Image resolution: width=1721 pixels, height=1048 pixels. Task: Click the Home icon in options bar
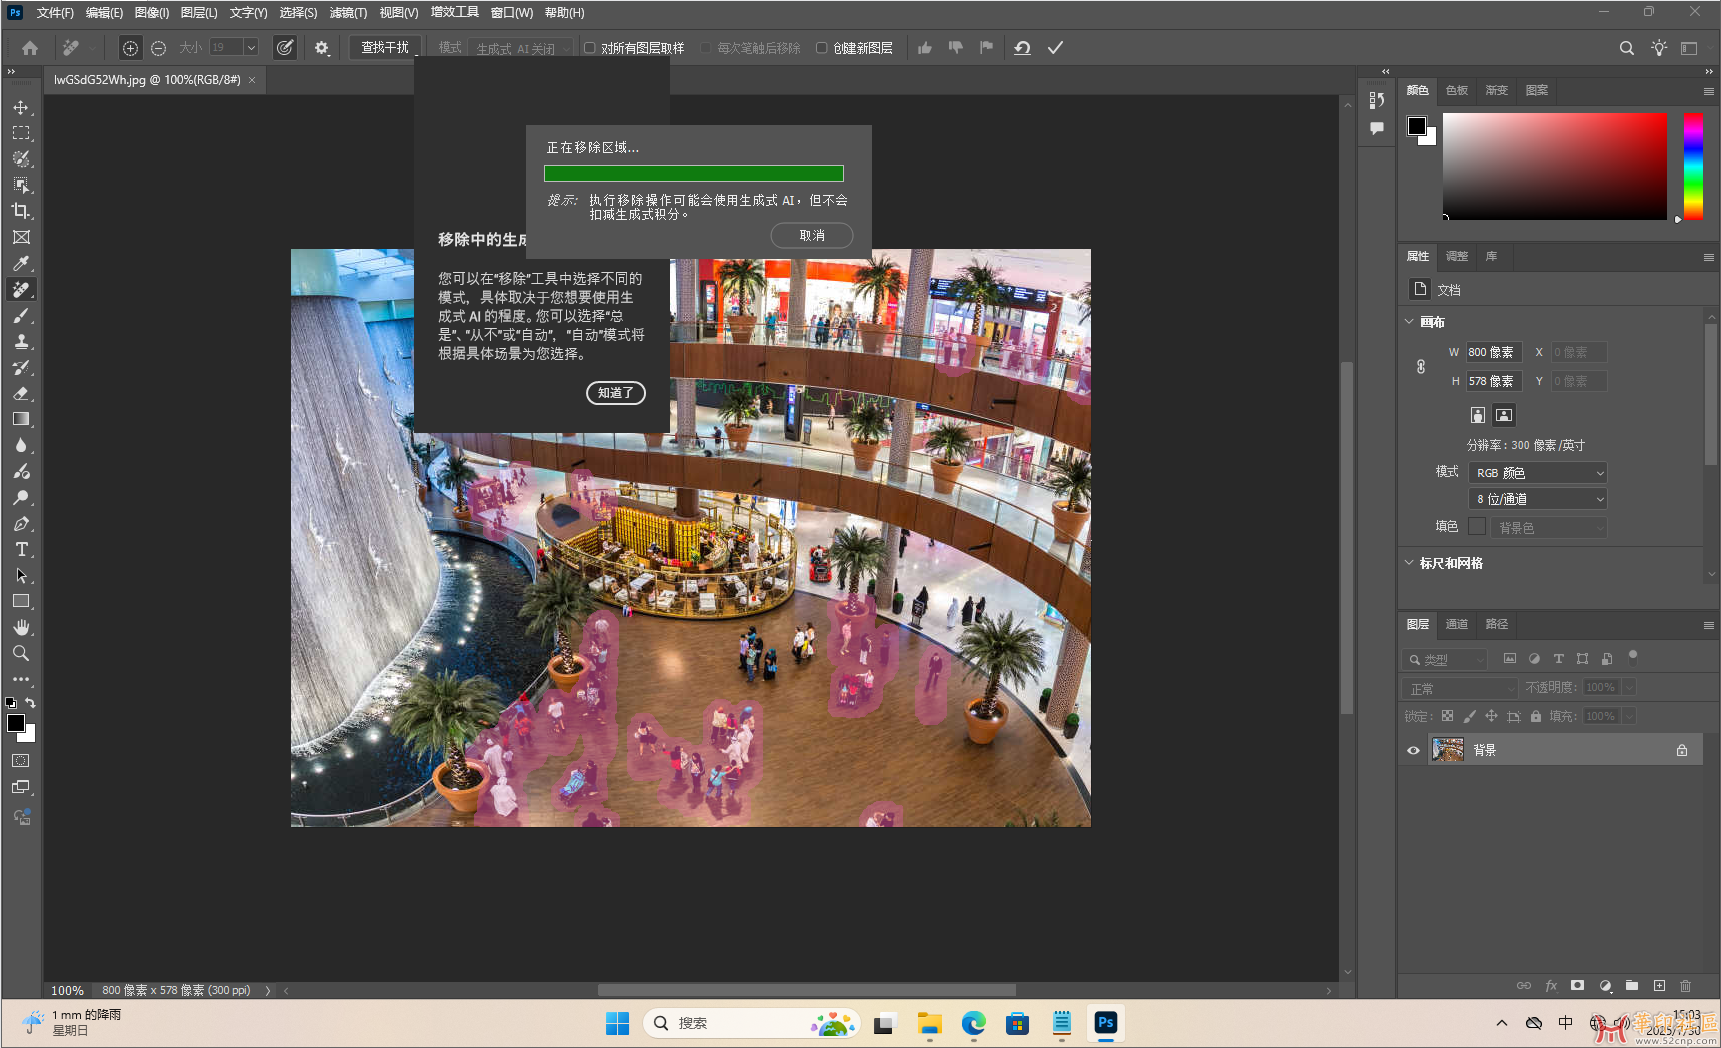(30, 47)
